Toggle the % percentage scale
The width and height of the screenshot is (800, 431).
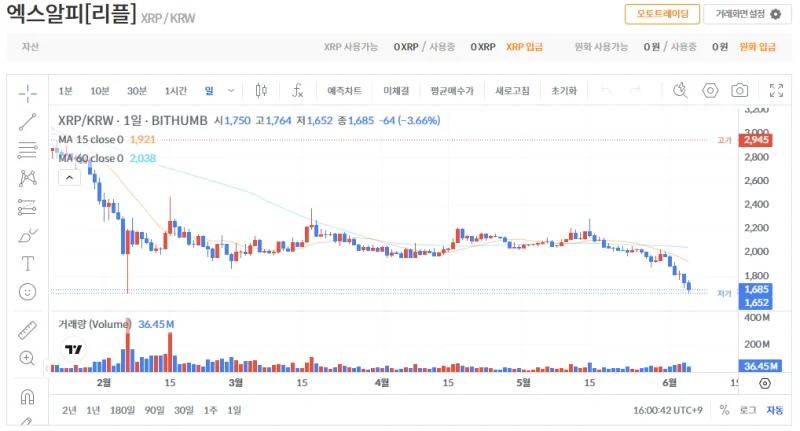point(724,410)
